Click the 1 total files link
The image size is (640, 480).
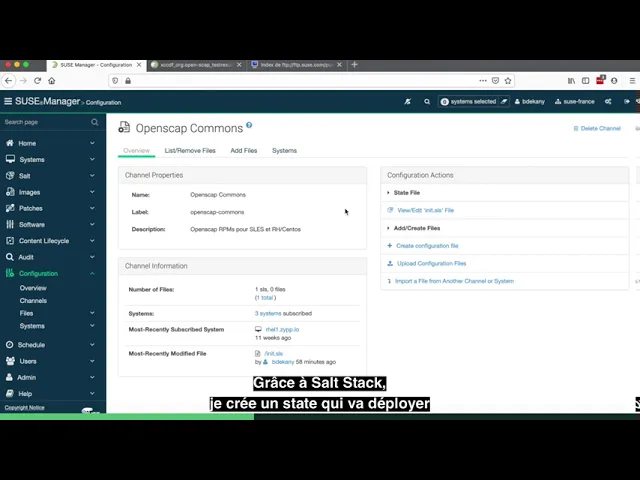click(x=265, y=298)
